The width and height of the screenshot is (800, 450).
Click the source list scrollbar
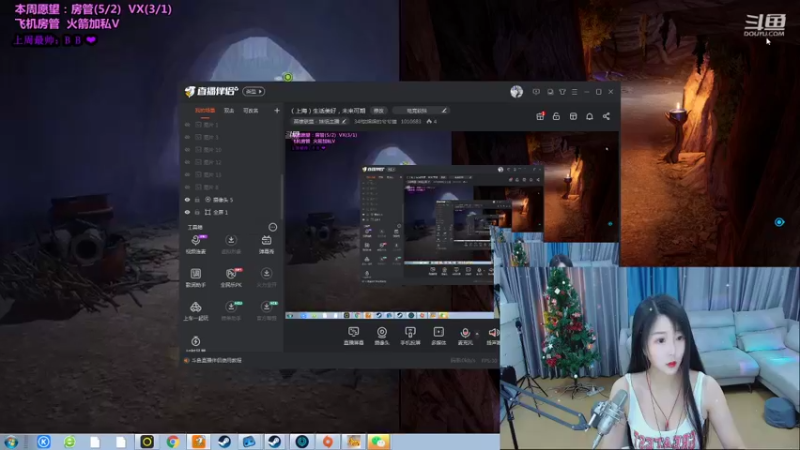pos(282,196)
